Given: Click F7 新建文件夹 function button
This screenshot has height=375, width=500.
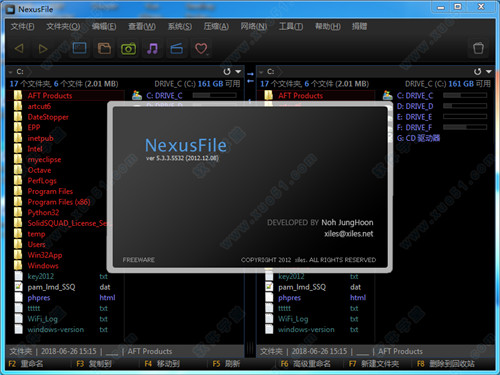Looking at the screenshot, I should click(x=374, y=364).
